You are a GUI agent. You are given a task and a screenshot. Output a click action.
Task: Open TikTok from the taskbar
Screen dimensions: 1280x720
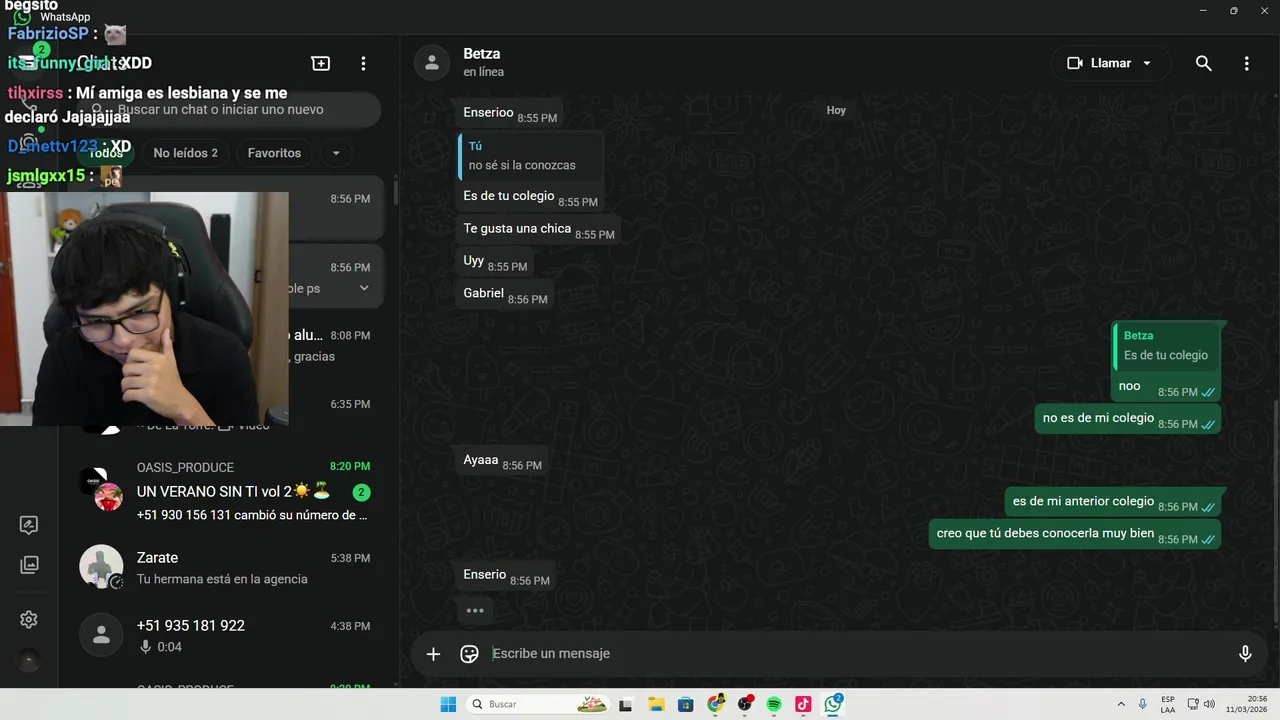coord(803,704)
